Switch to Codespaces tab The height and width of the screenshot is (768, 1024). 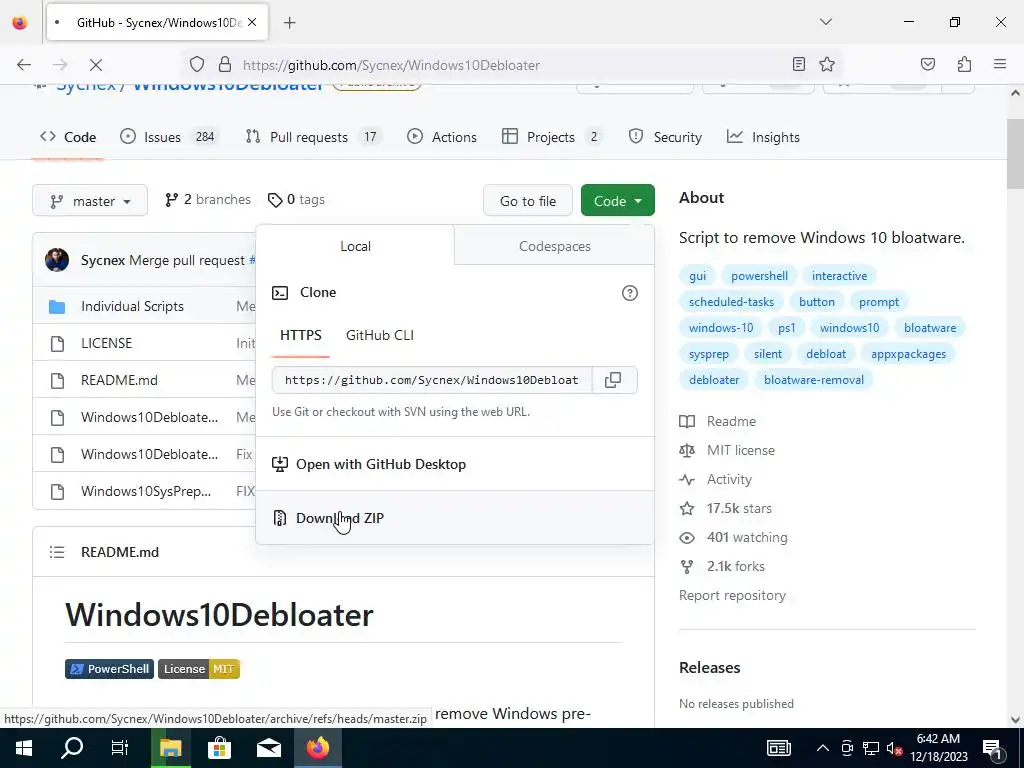554,246
